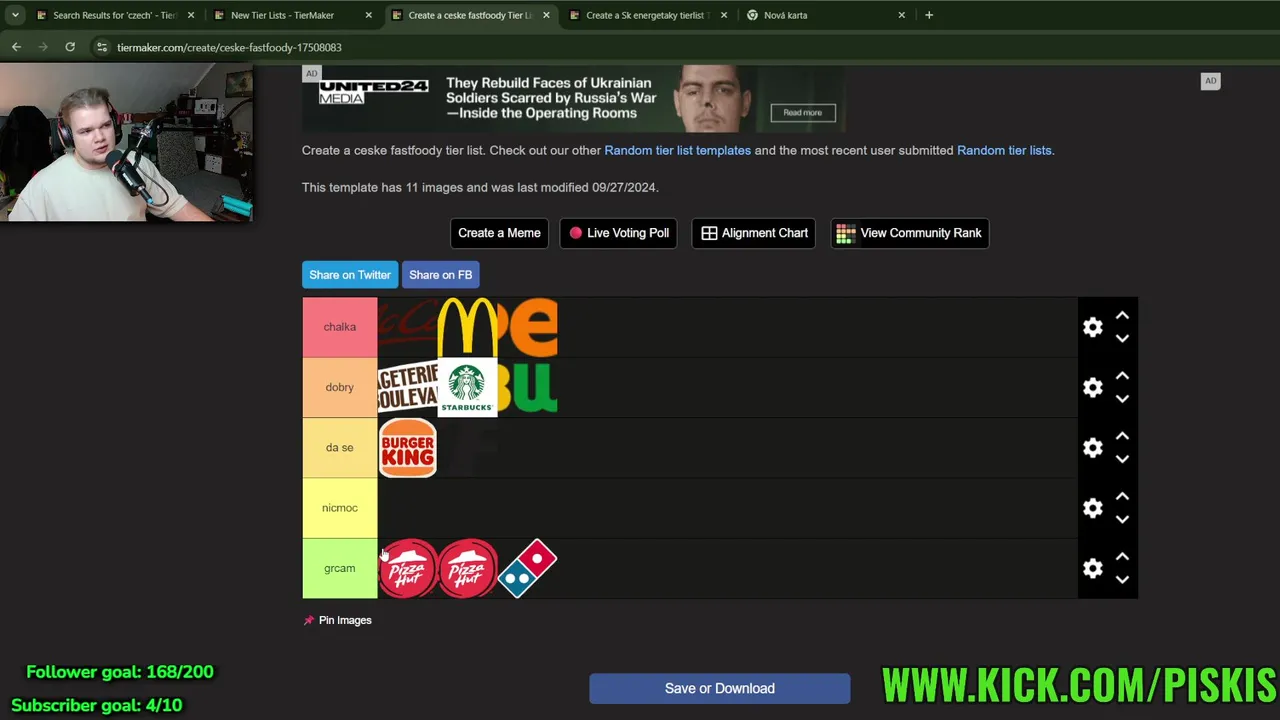Image resolution: width=1280 pixels, height=720 pixels.
Task: Select the Bageterie Boulevard logo
Action: pos(408,387)
